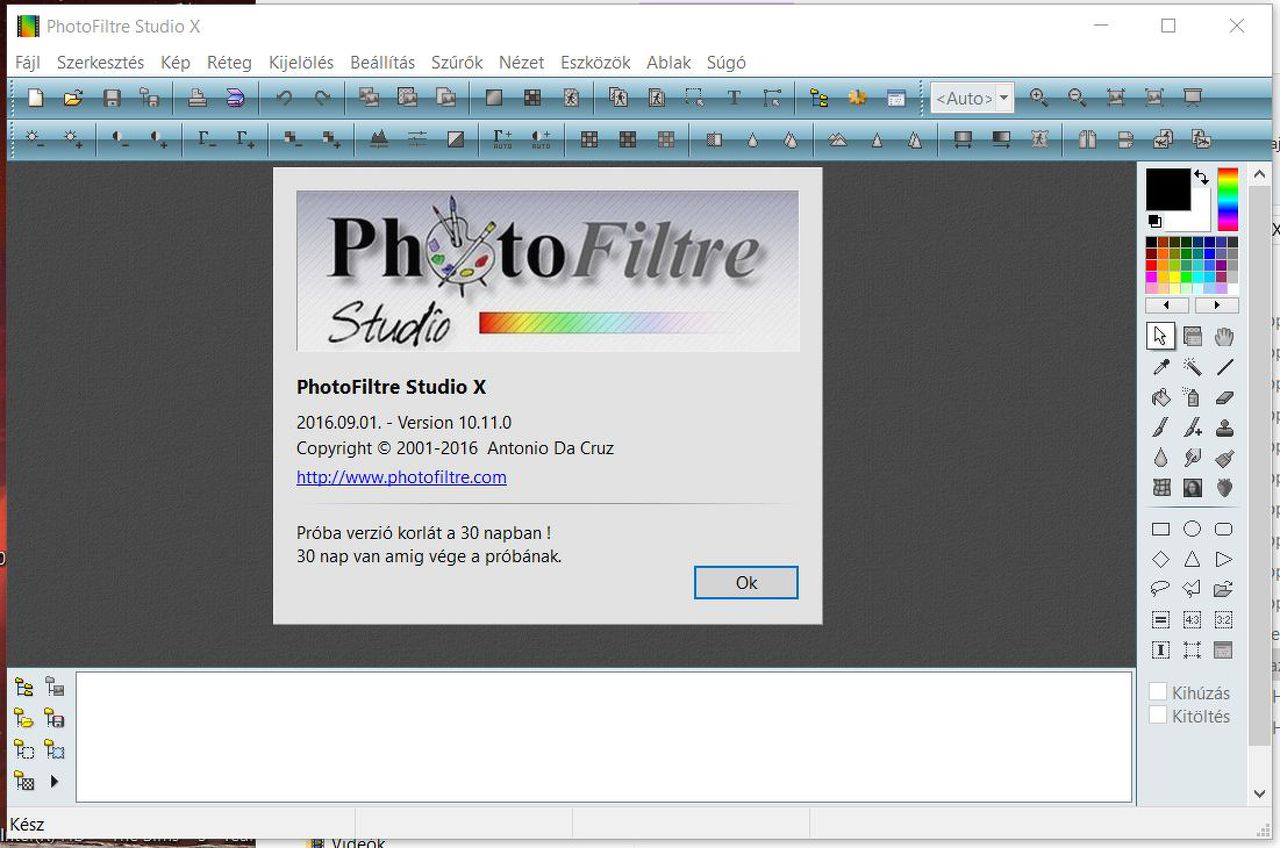The image size is (1280, 848).
Task: Select the triangle selection shape
Action: [1192, 559]
